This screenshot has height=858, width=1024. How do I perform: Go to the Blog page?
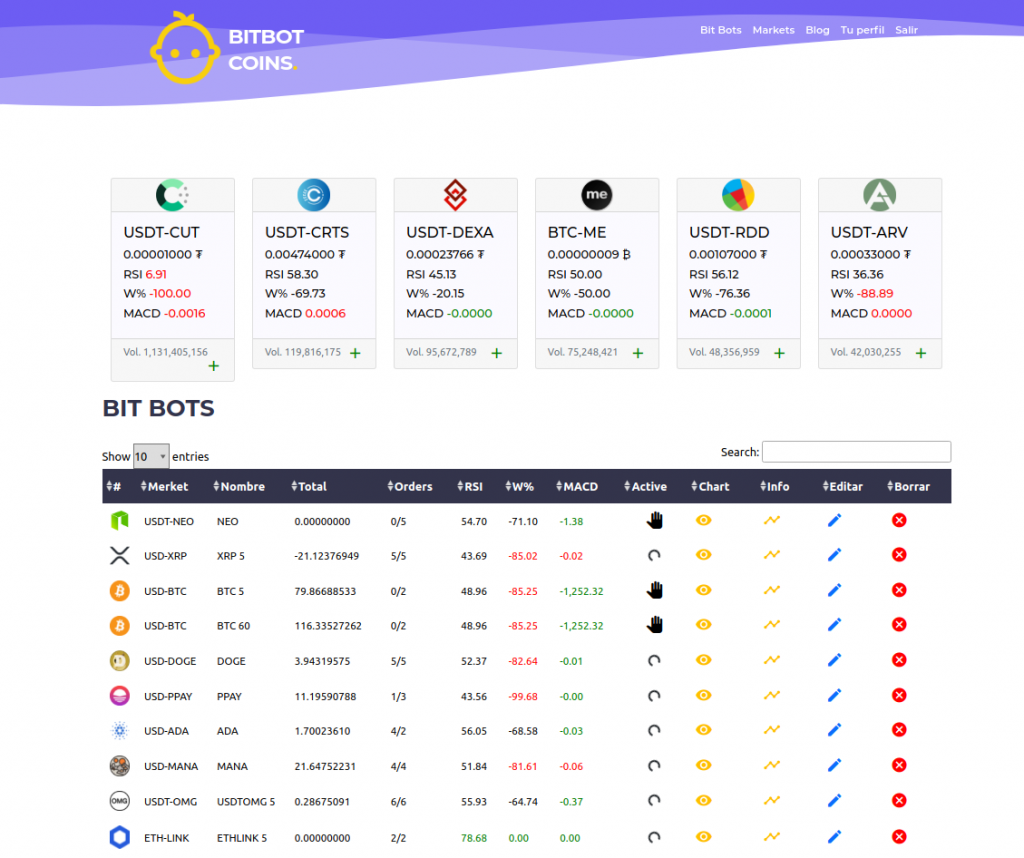[x=817, y=30]
